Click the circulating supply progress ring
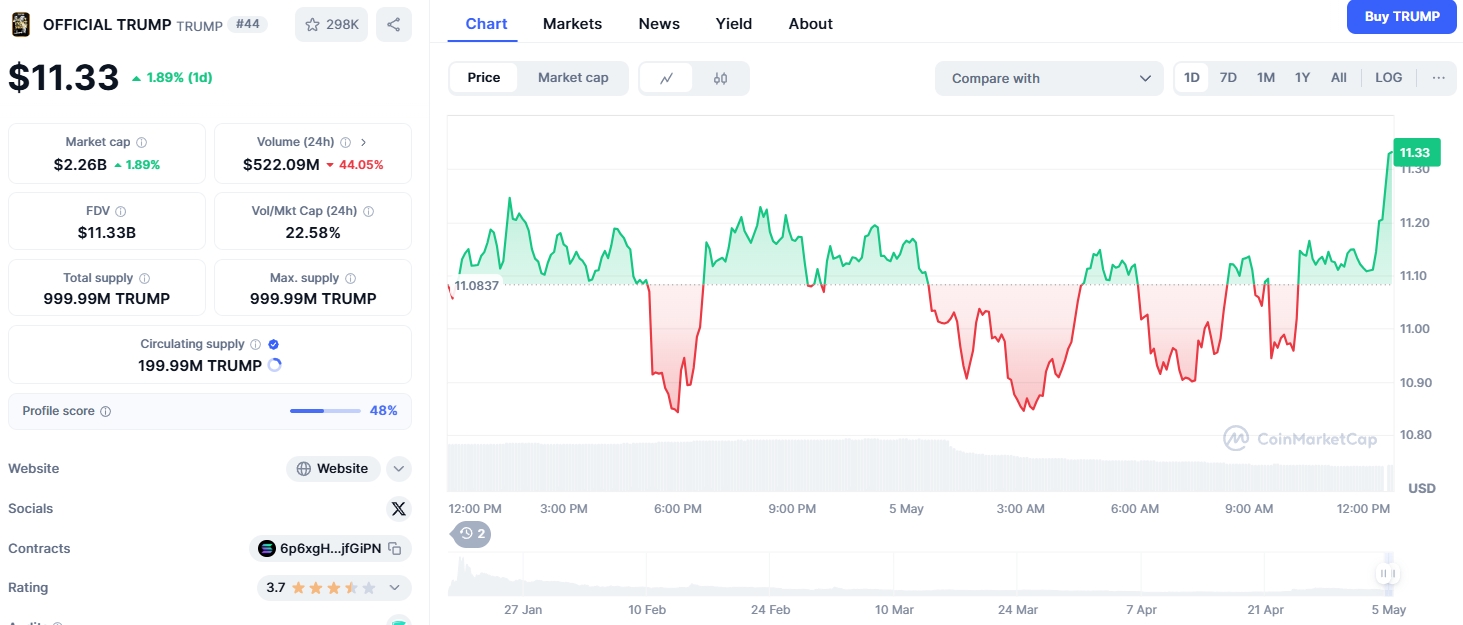1463x625 pixels. click(x=275, y=365)
